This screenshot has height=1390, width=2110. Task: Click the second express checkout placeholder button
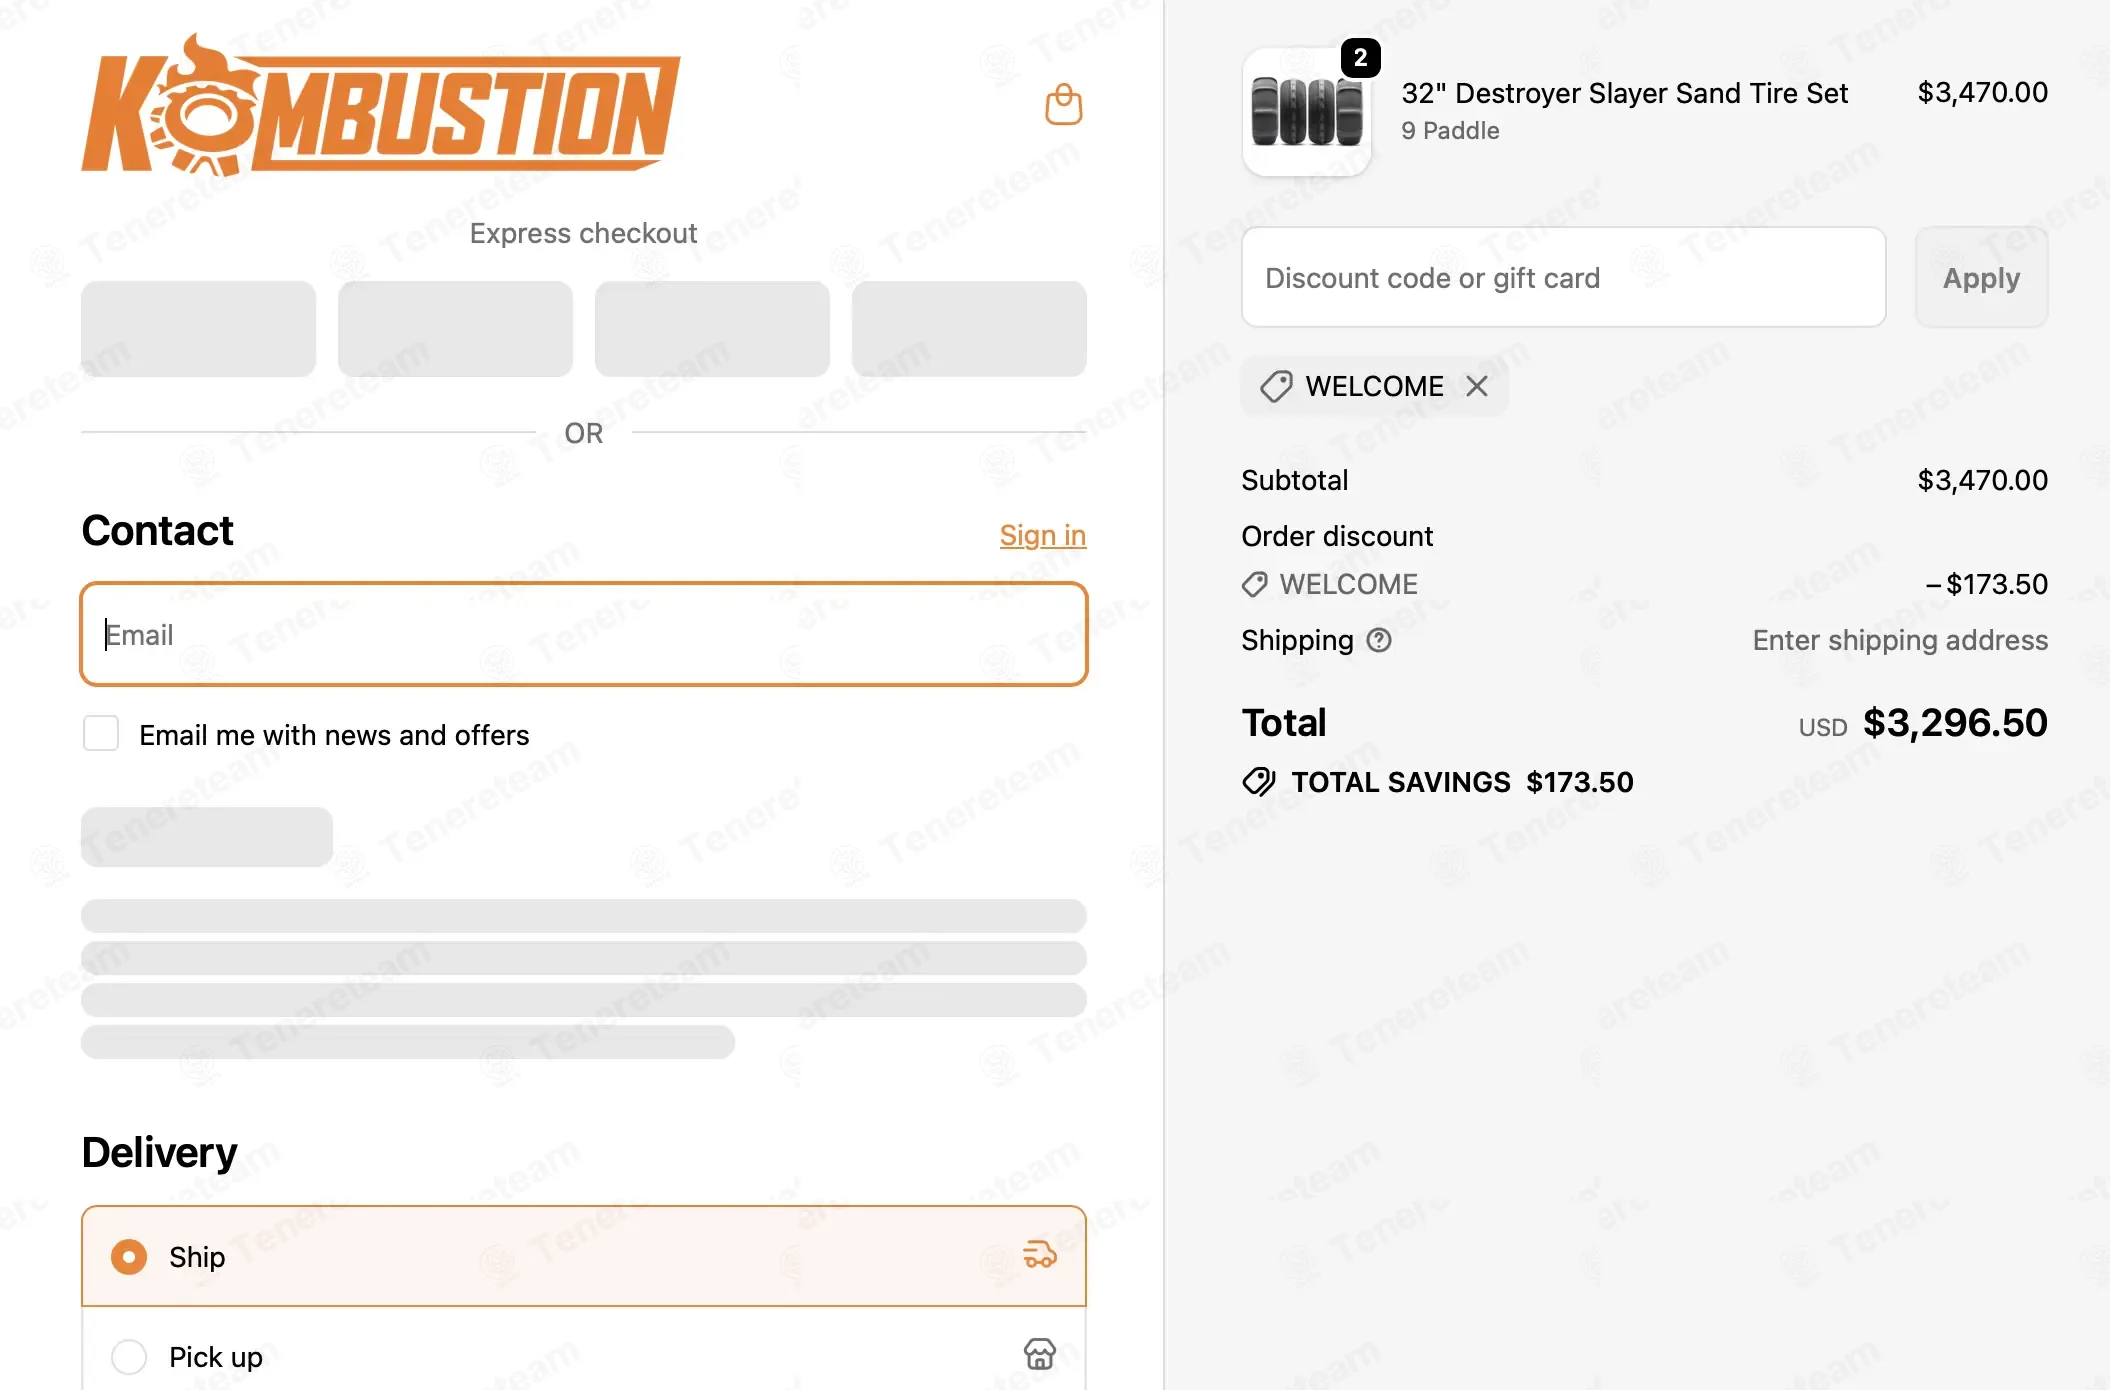click(x=455, y=329)
